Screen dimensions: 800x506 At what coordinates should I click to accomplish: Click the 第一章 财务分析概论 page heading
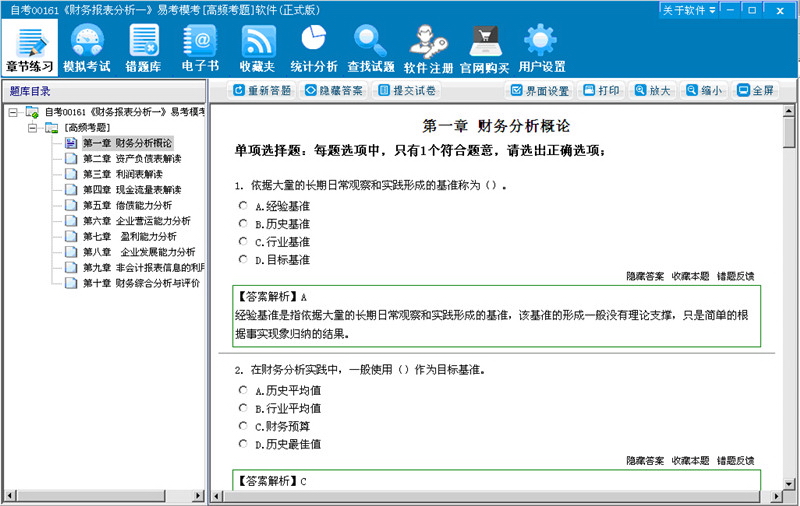click(x=496, y=126)
